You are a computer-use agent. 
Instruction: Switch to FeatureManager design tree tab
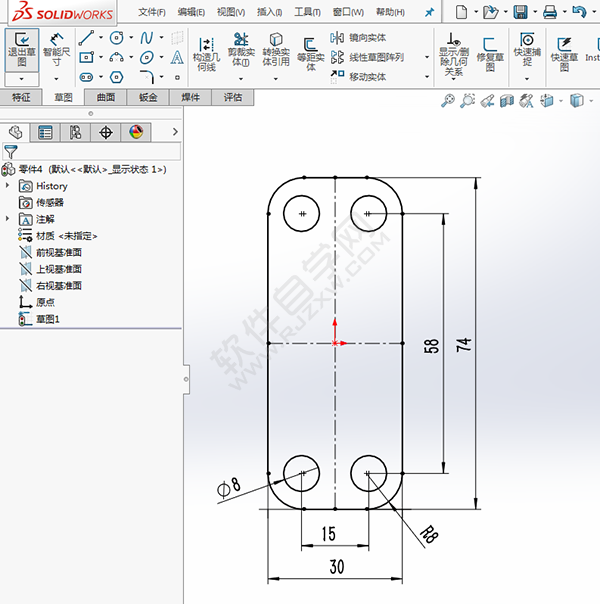click(15, 133)
